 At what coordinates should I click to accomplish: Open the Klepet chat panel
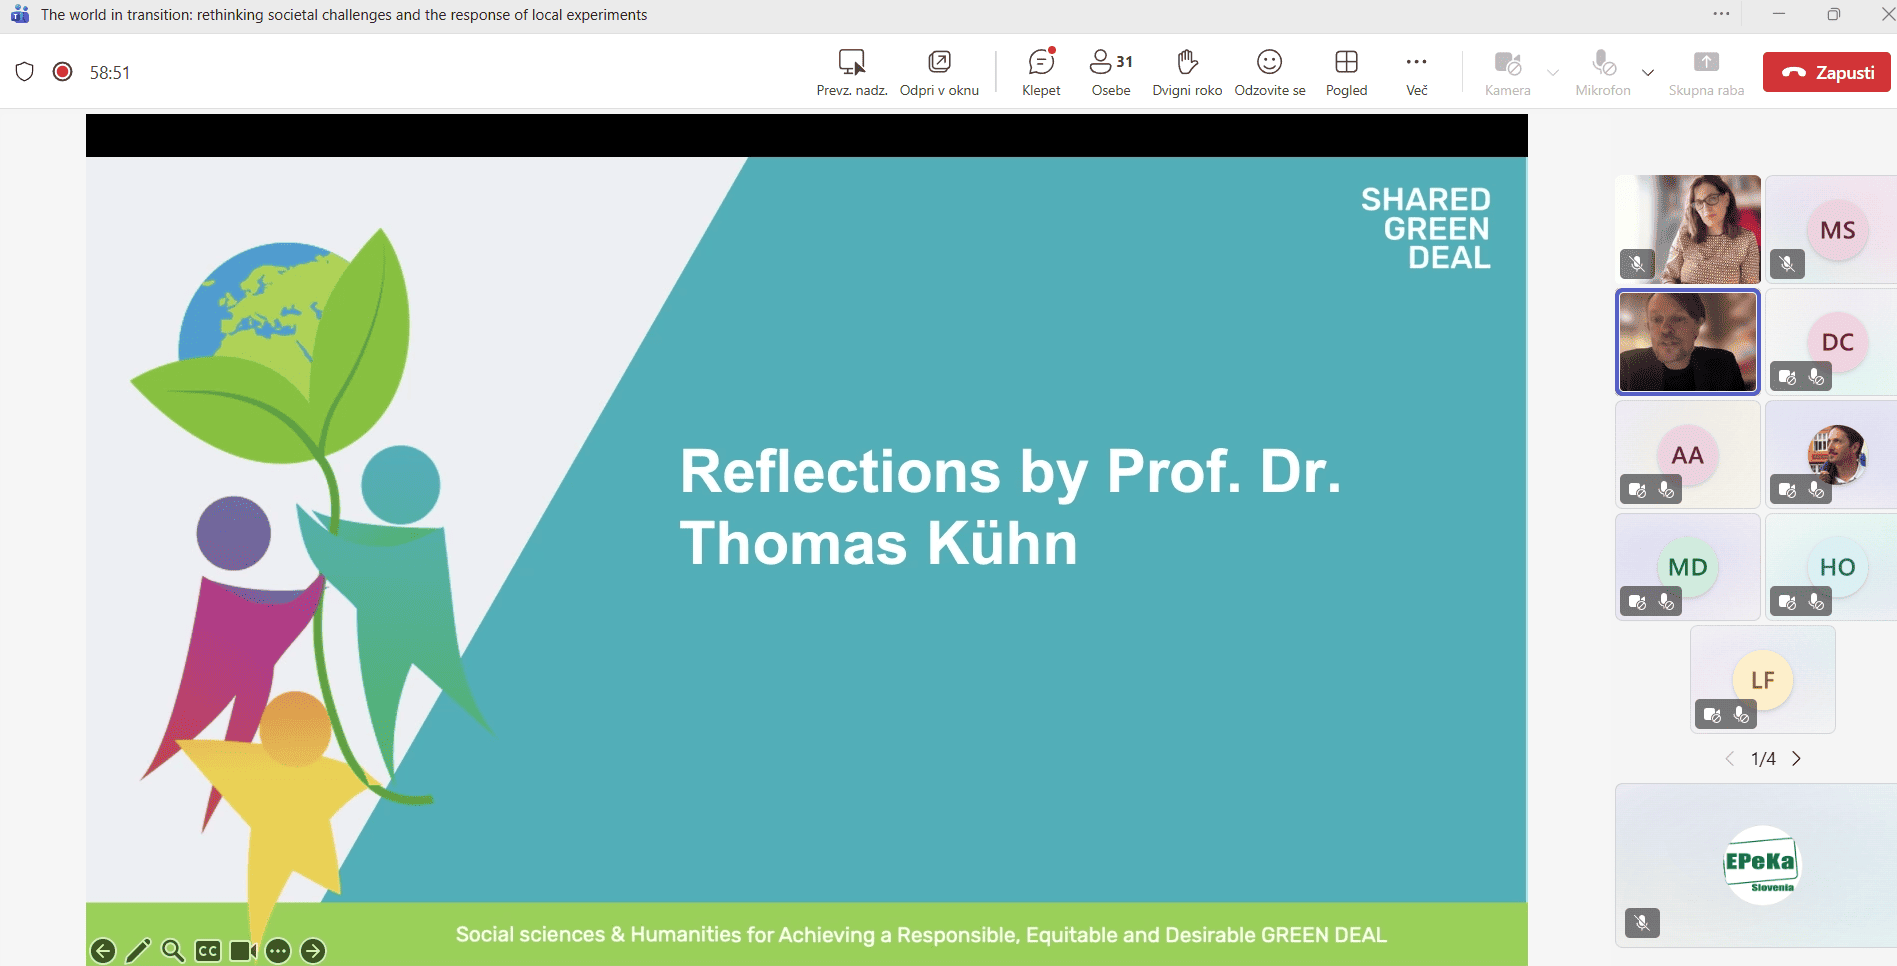[x=1041, y=72]
